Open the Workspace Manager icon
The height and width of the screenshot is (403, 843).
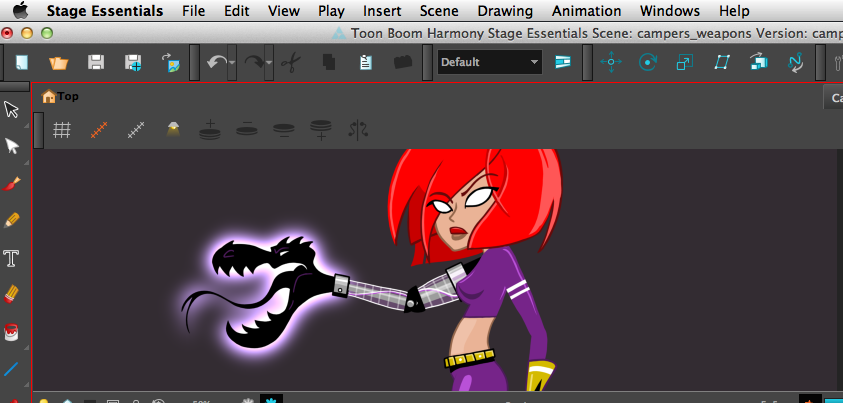click(563, 62)
